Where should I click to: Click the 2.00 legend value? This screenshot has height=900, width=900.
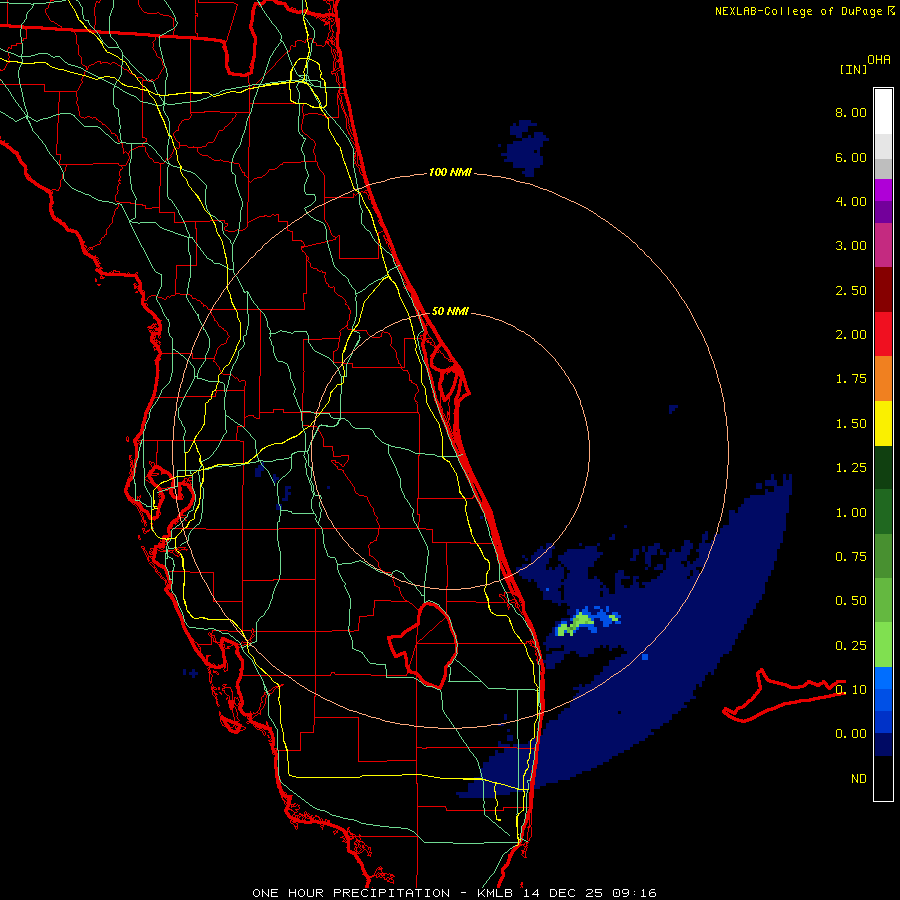pos(851,335)
